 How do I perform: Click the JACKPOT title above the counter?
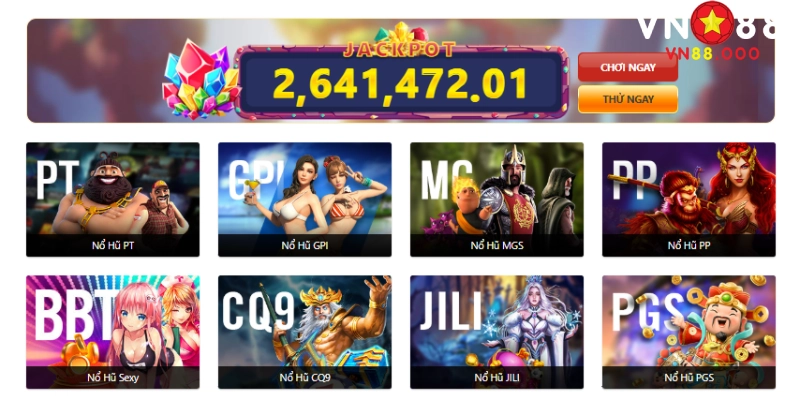pos(399,49)
